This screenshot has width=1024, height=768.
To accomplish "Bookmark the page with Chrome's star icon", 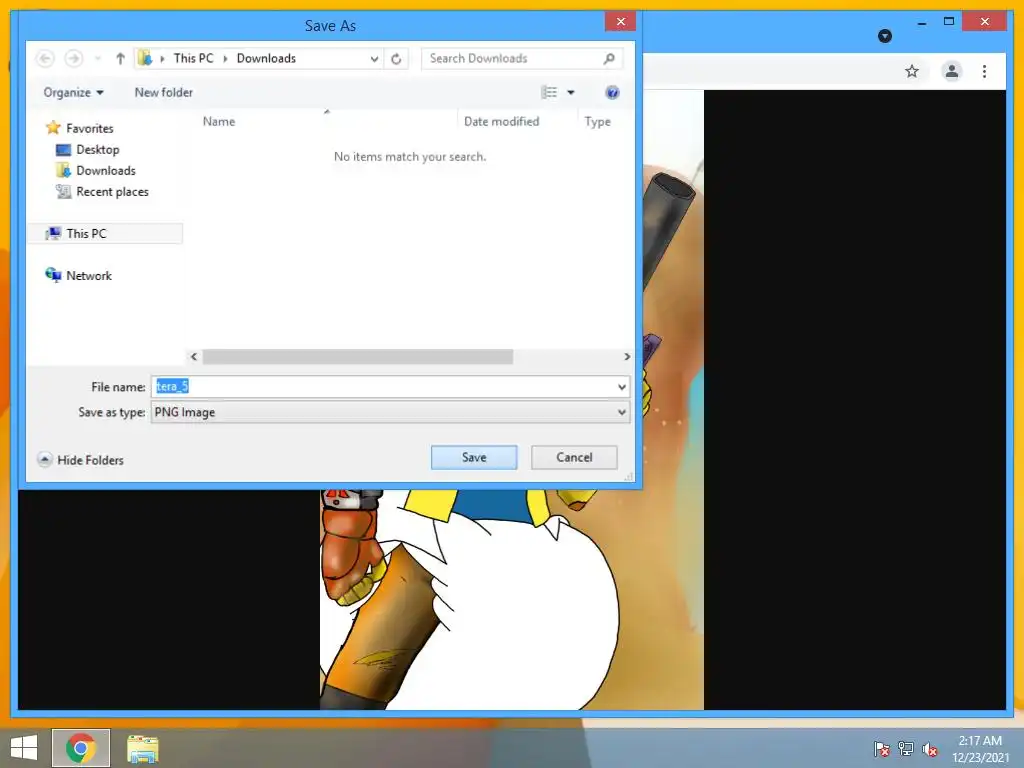I will pyautogui.click(x=912, y=71).
